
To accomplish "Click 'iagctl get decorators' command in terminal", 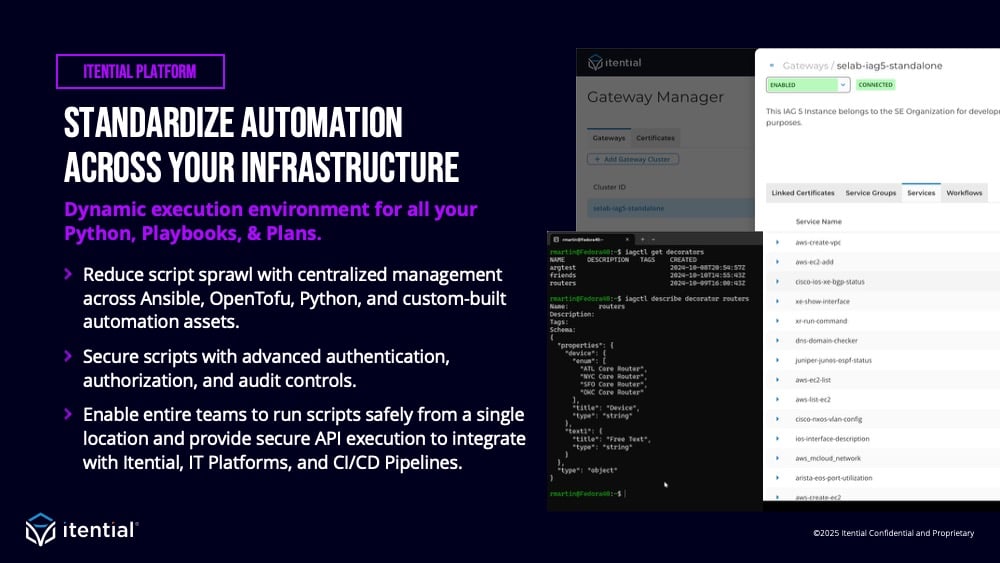I will pyautogui.click(x=664, y=252).
